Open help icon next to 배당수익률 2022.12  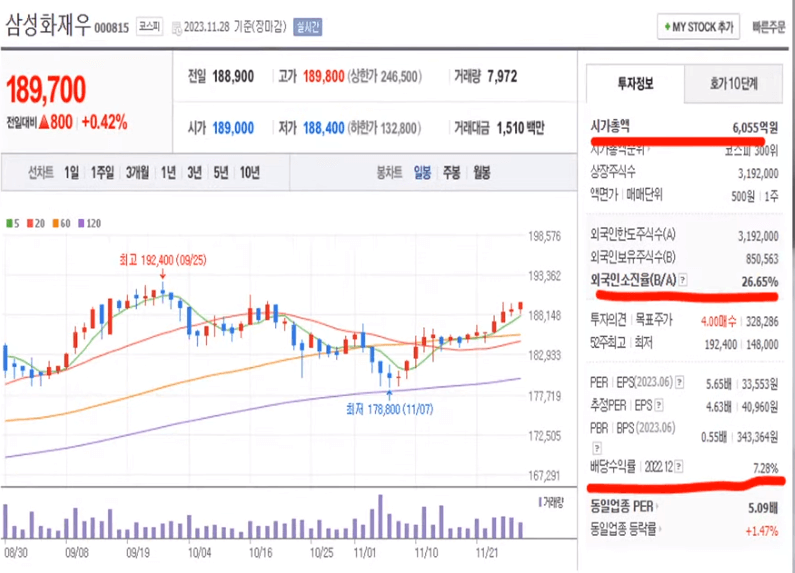(x=678, y=467)
